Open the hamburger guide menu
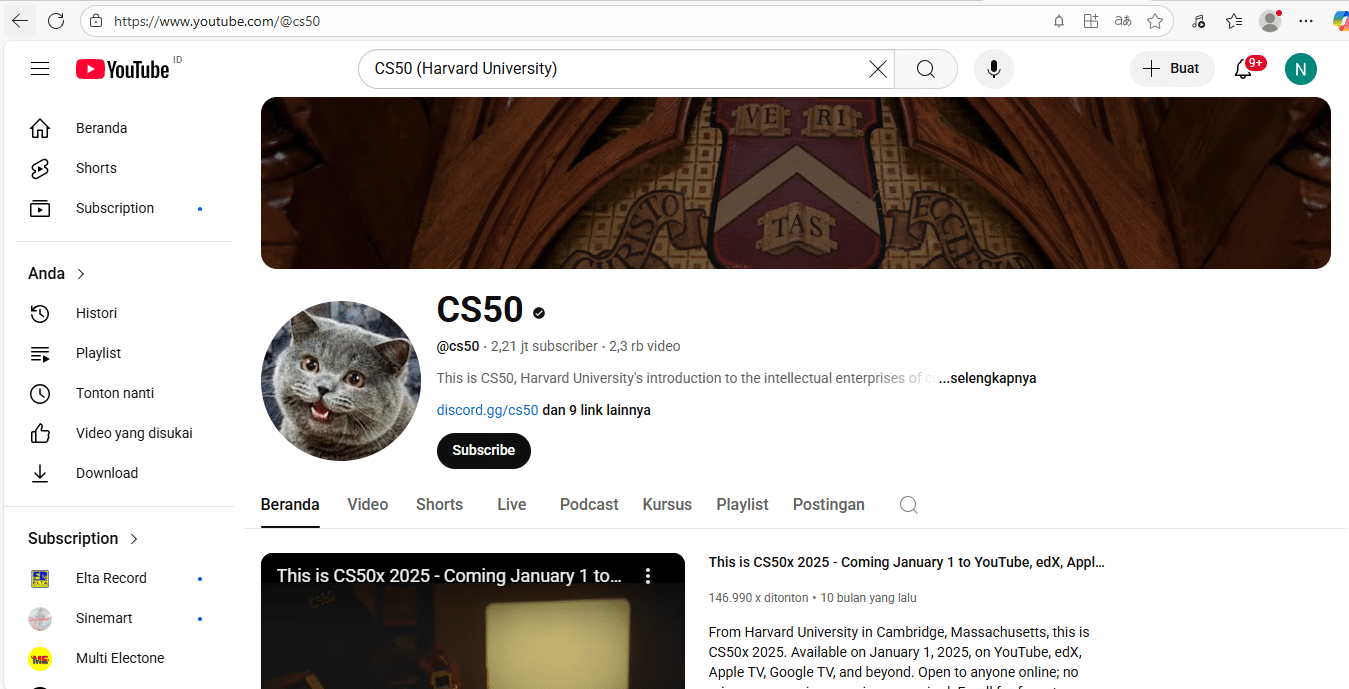1349x689 pixels. pyautogui.click(x=40, y=69)
